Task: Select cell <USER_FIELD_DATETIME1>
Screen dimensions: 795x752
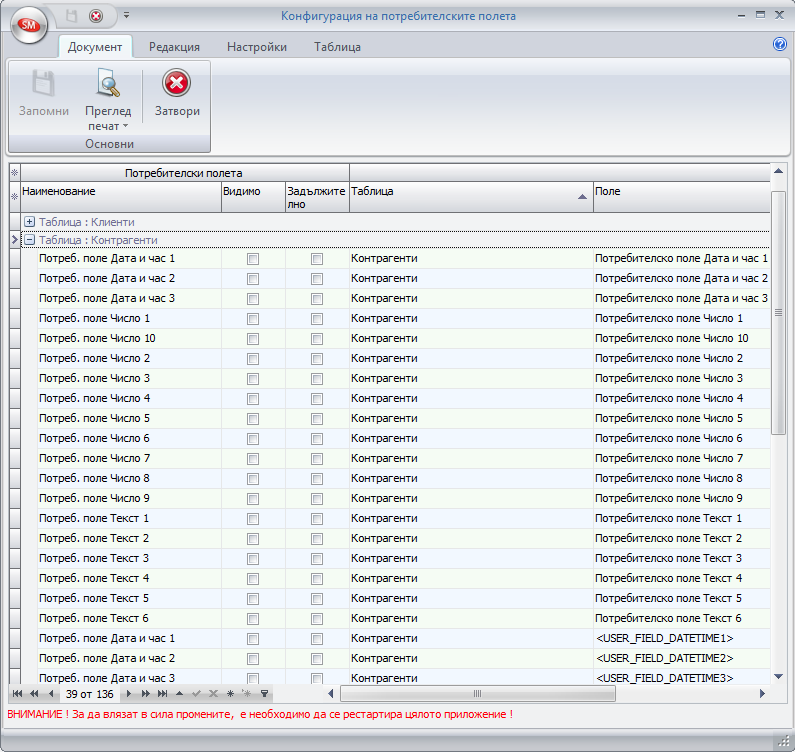Action: (681, 638)
